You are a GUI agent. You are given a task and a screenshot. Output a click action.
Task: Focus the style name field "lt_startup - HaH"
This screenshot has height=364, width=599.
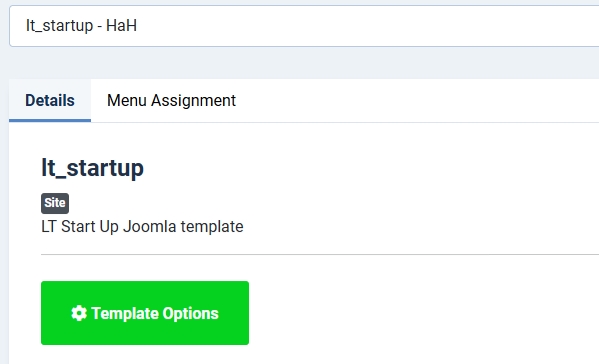point(304,26)
